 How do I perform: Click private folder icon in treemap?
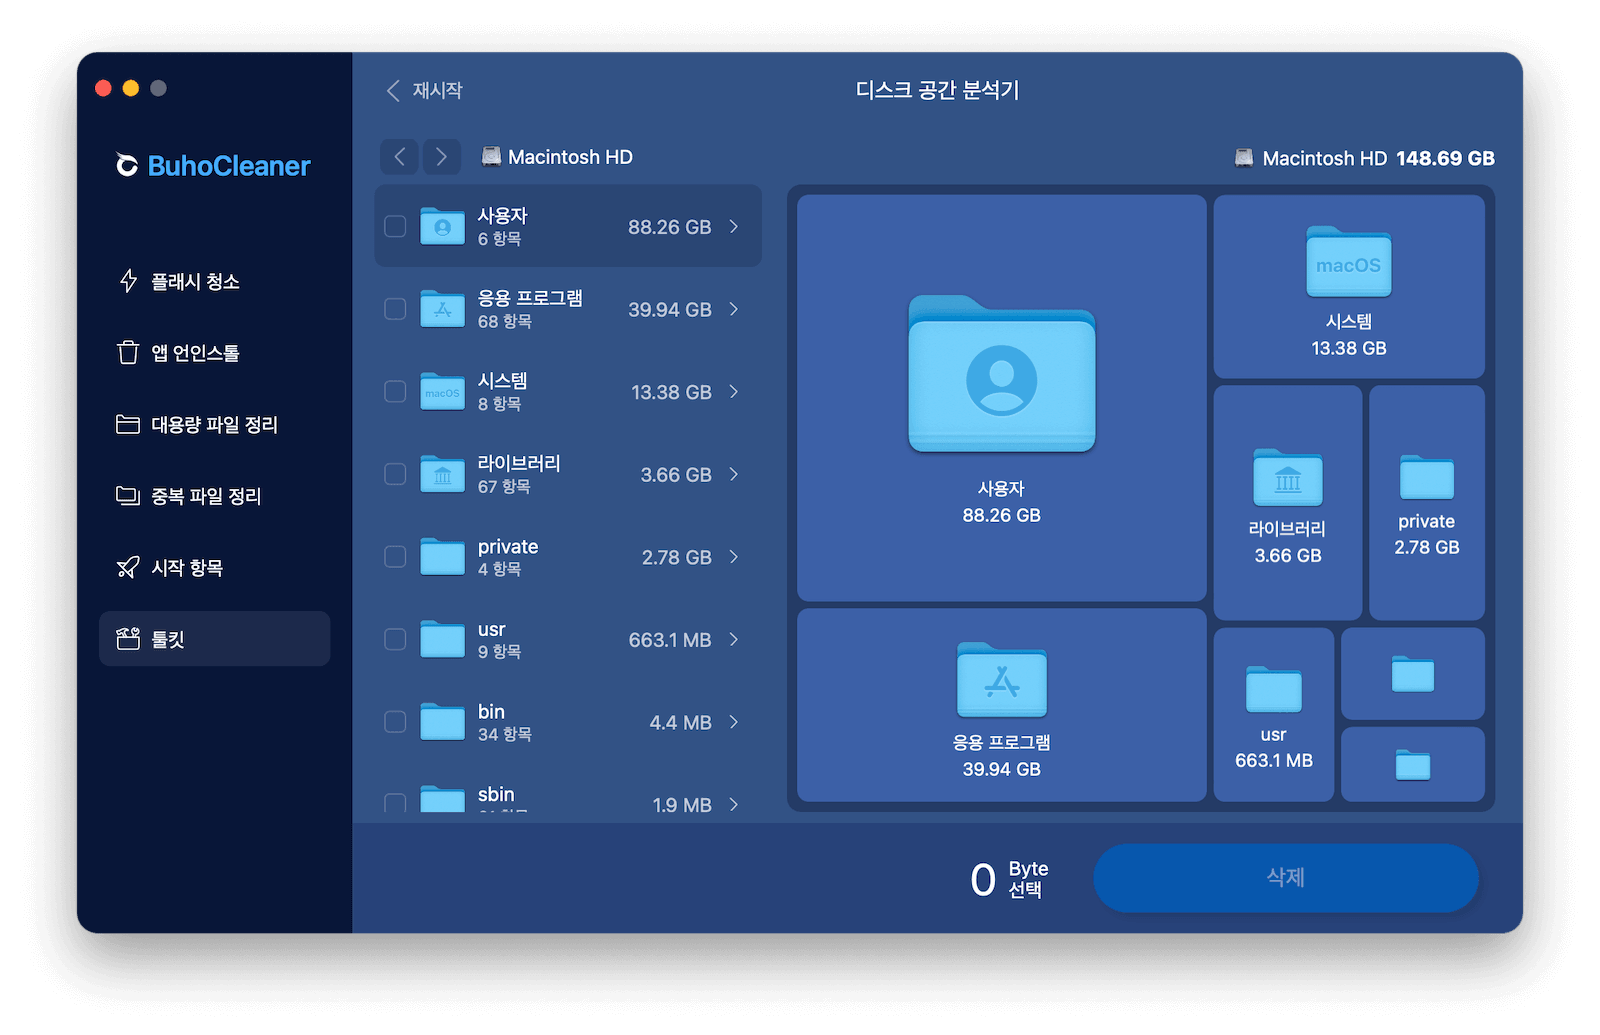1427,477
